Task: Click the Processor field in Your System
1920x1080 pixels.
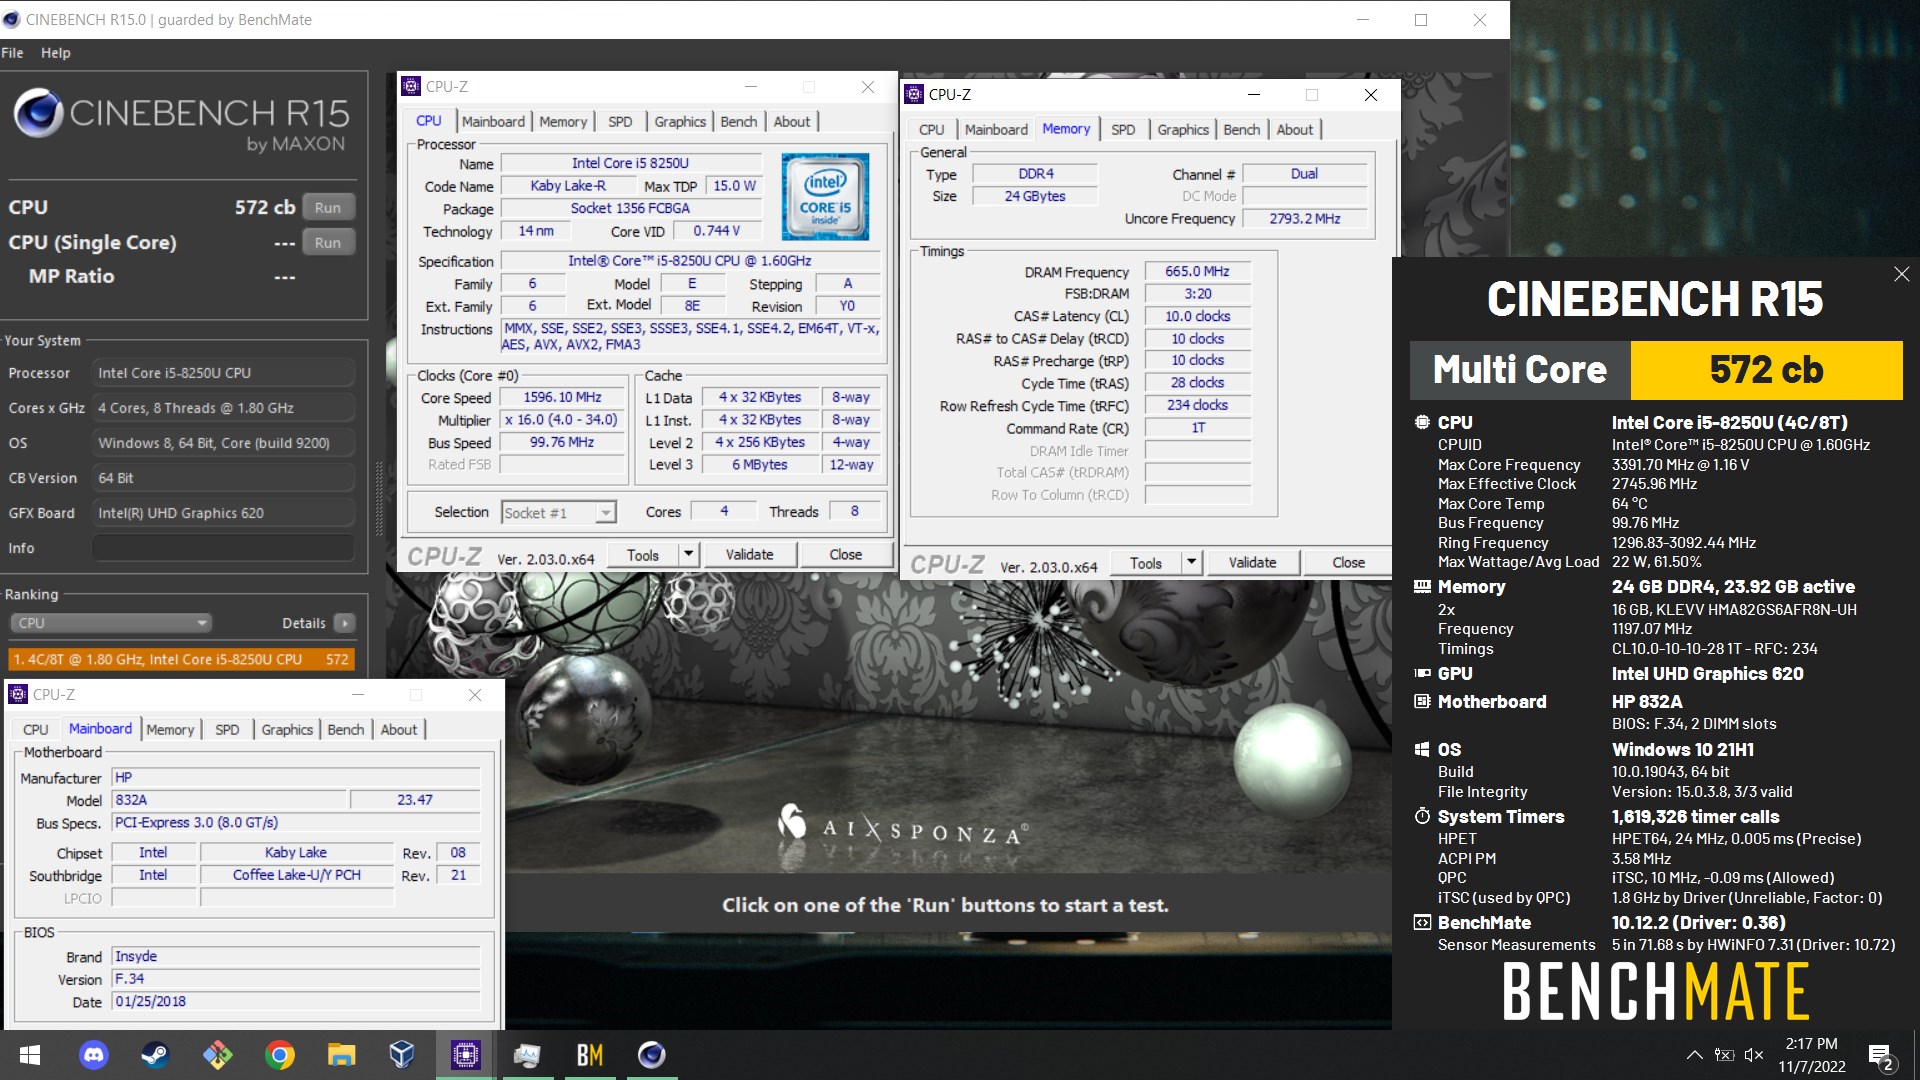Action: tap(223, 373)
